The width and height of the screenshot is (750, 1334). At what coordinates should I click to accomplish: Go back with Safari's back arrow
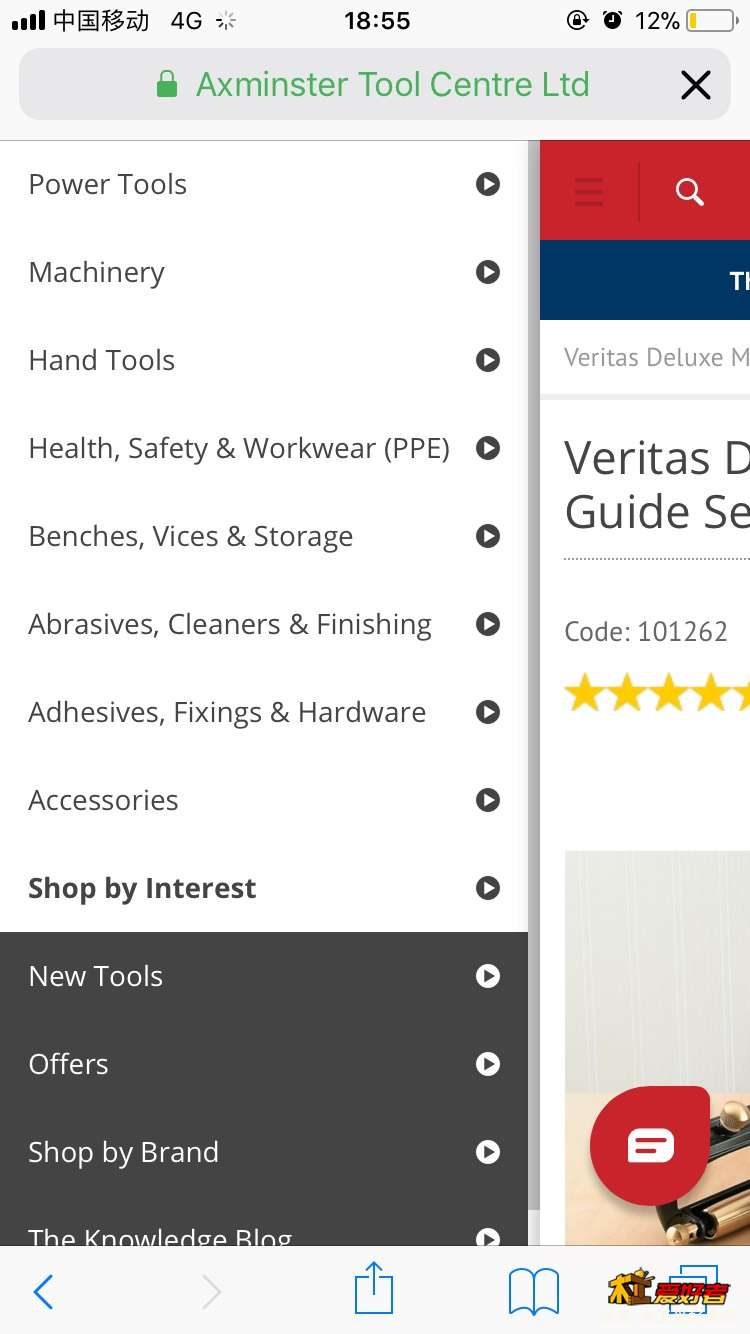point(43,1292)
